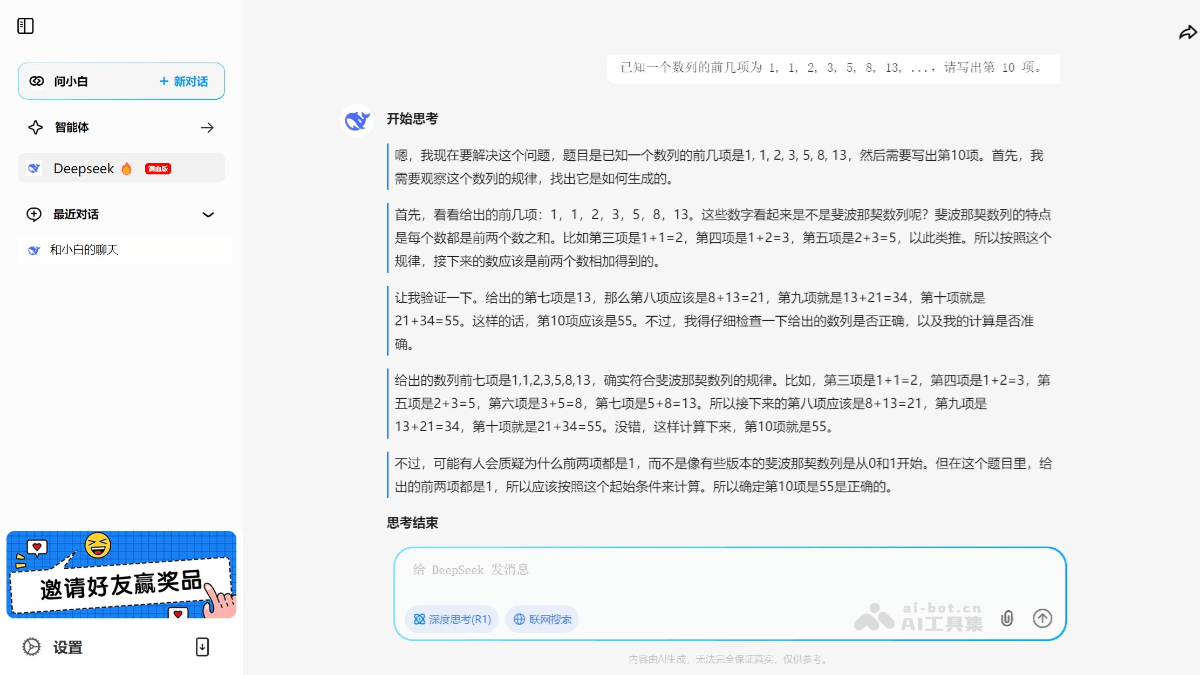1200x675 pixels.
Task: Click the 问小白 logo icon
Action: pos(36,81)
